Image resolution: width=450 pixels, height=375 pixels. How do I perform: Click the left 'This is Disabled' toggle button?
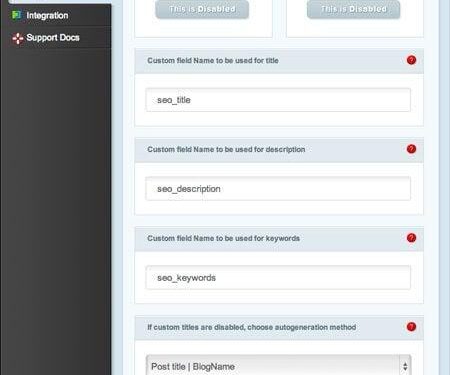click(x=202, y=9)
